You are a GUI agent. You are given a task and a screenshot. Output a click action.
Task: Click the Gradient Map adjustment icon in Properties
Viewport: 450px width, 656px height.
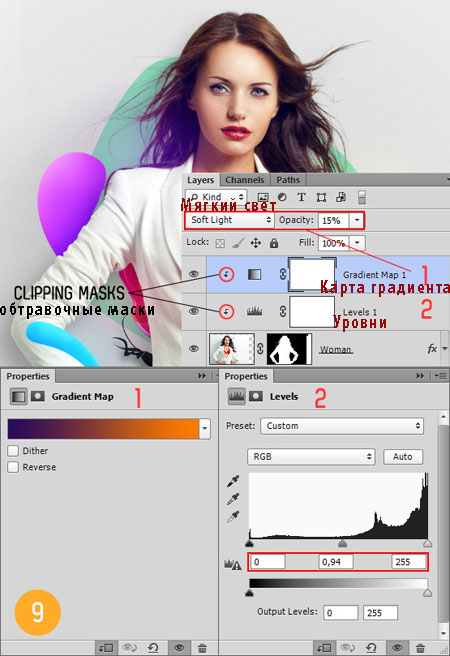pyautogui.click(x=18, y=396)
